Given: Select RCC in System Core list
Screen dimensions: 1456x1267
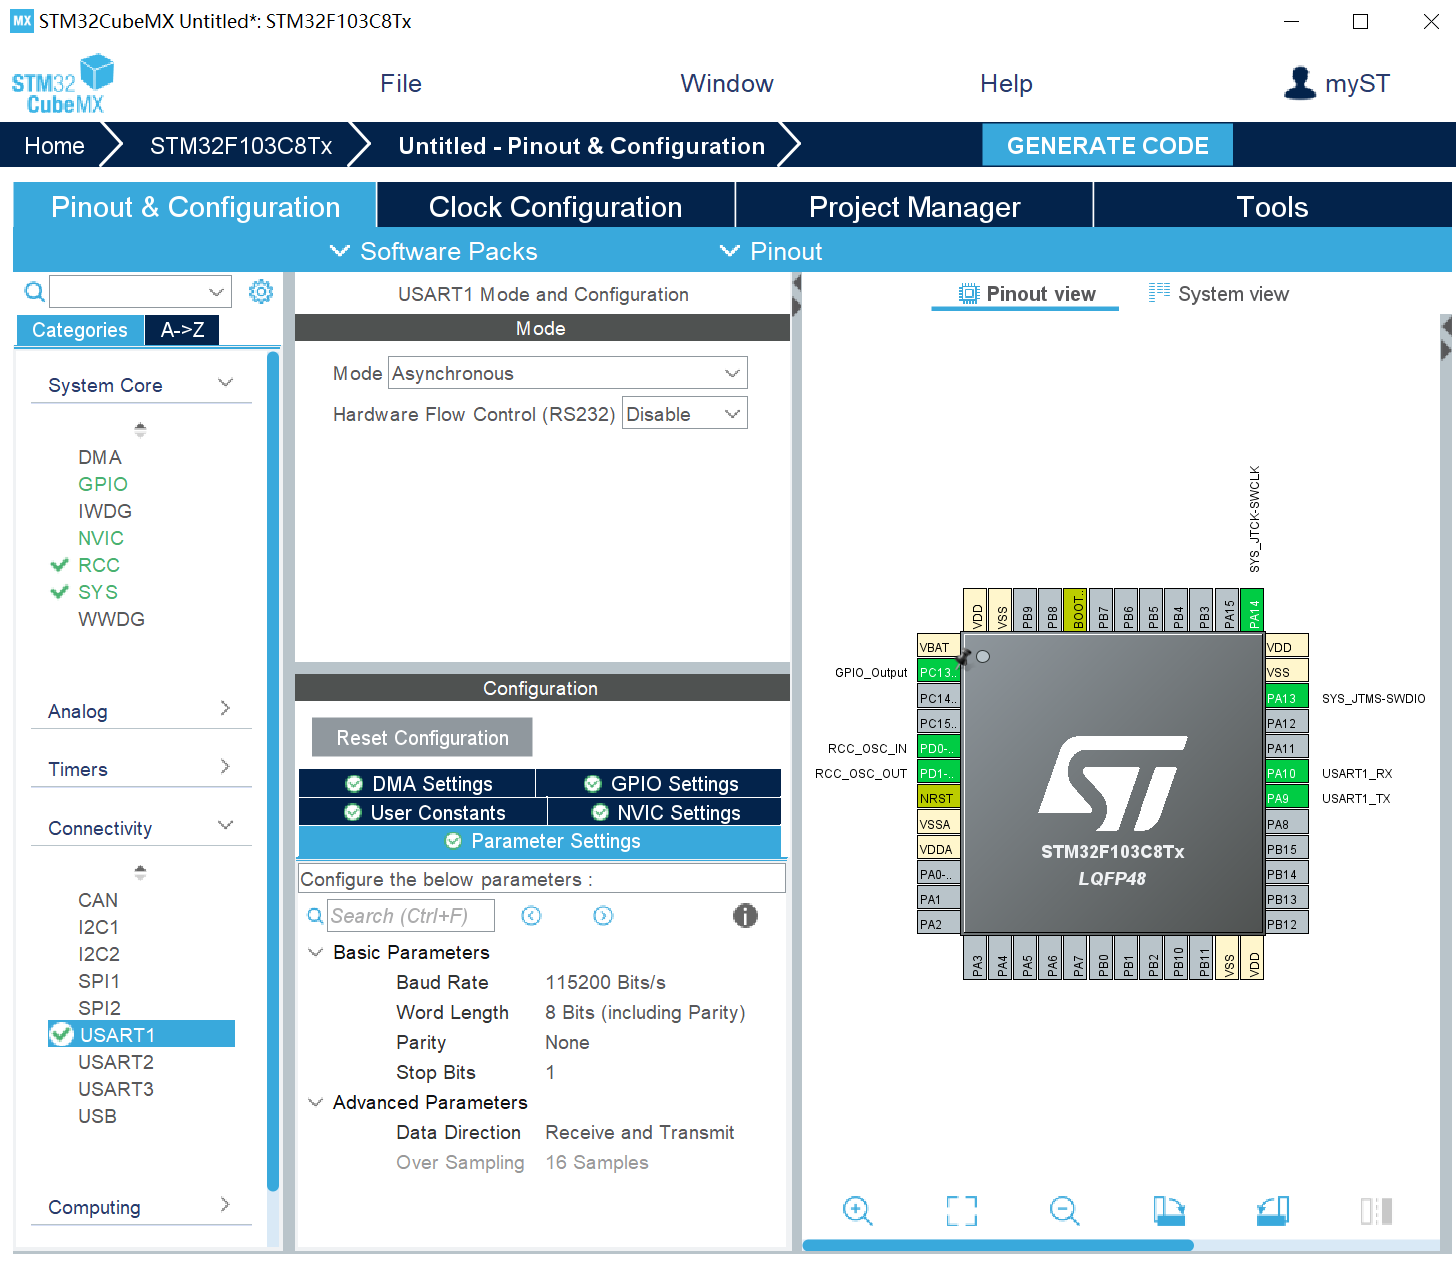Looking at the screenshot, I should point(99,565).
